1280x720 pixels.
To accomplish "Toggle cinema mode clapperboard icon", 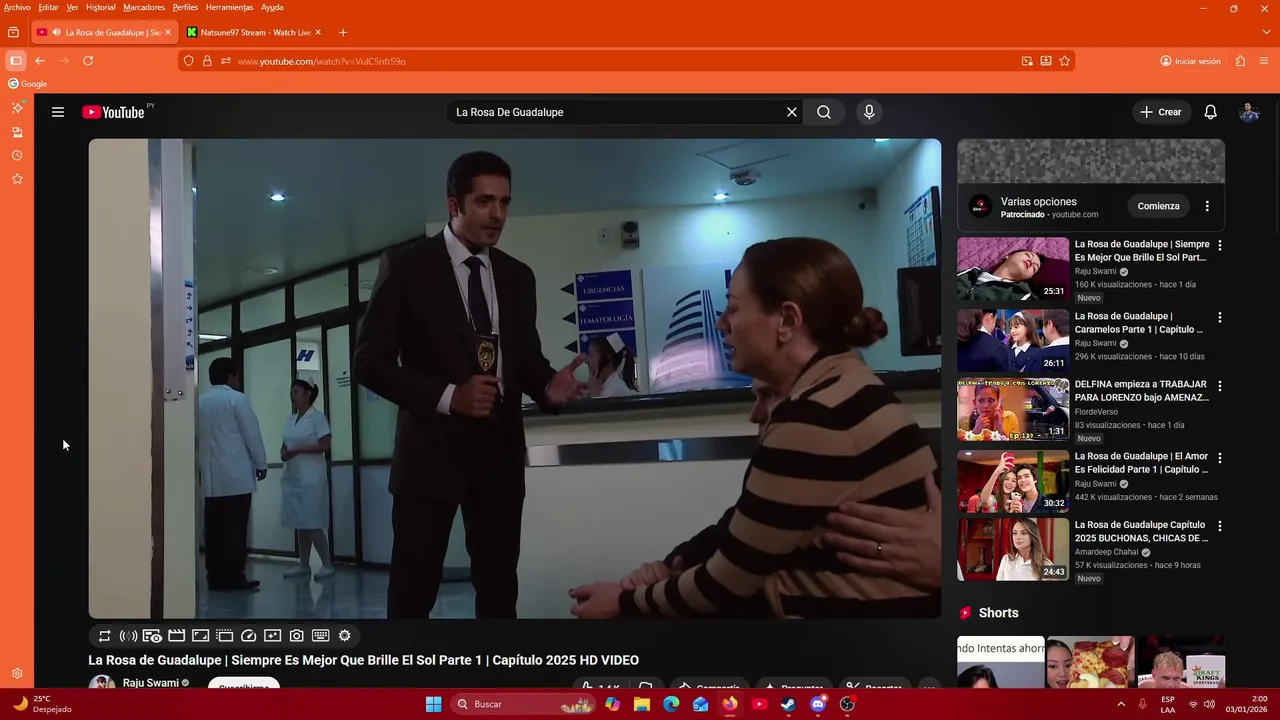I will [x=176, y=636].
